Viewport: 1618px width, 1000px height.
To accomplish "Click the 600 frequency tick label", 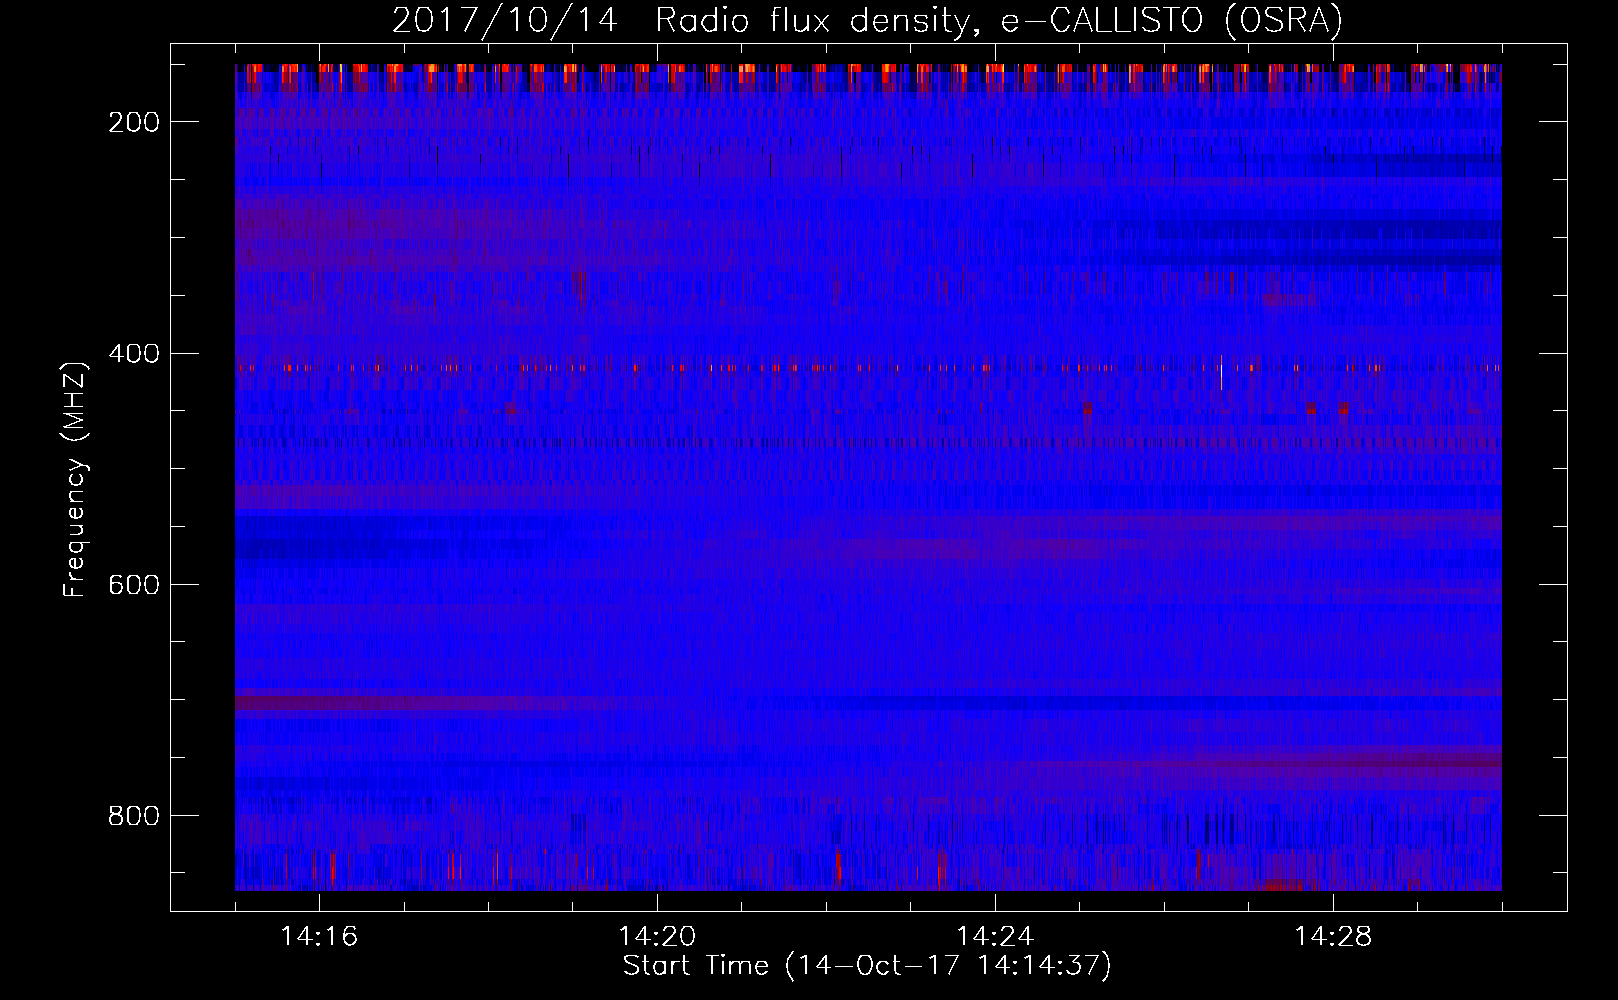I will point(133,585).
